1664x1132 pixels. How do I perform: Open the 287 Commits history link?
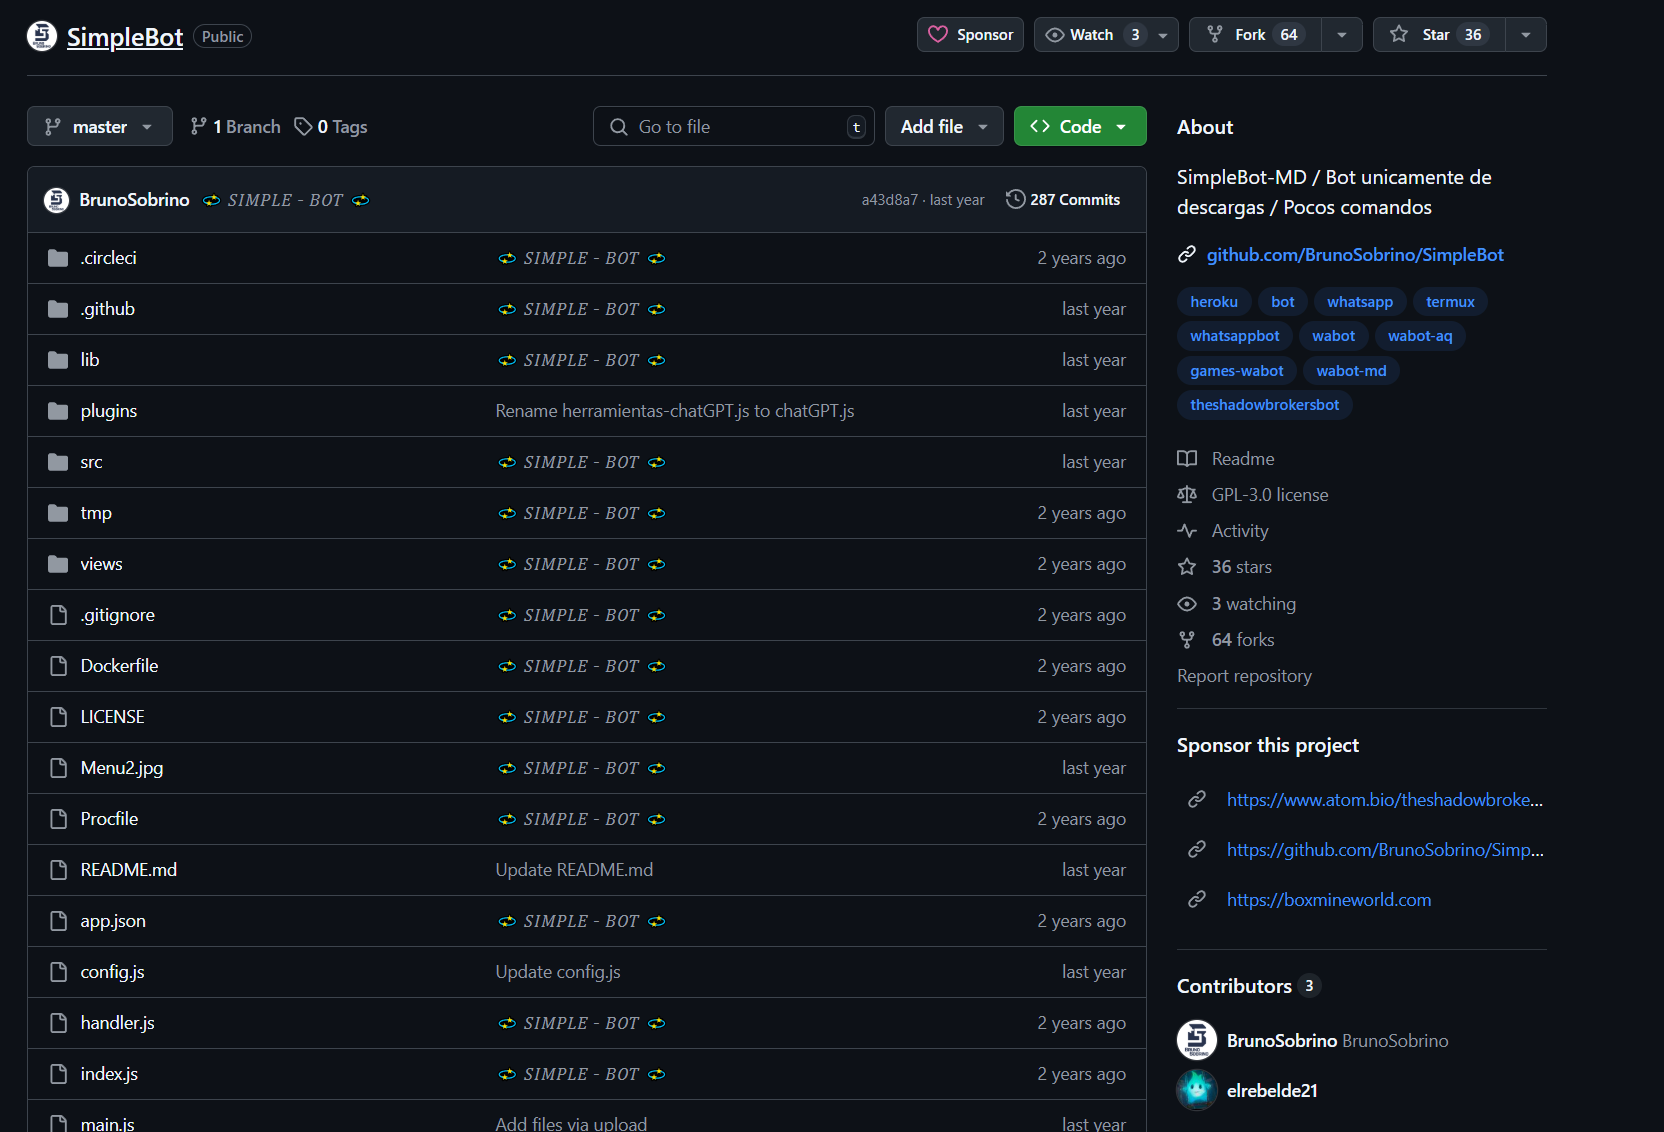click(x=1063, y=200)
